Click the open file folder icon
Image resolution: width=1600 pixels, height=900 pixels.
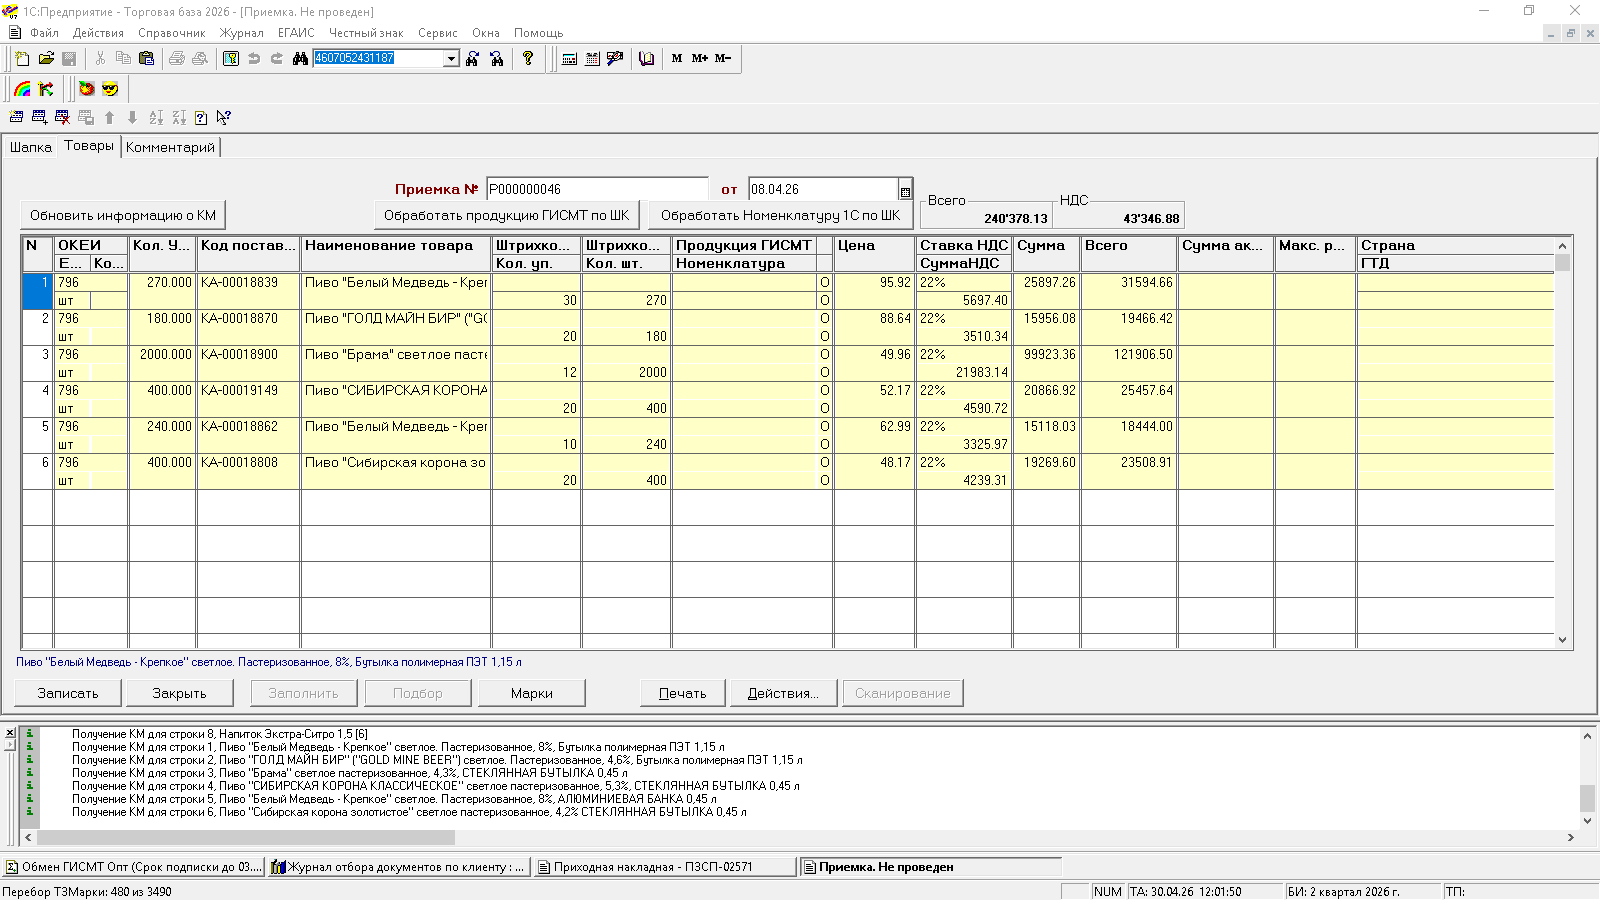[46, 59]
